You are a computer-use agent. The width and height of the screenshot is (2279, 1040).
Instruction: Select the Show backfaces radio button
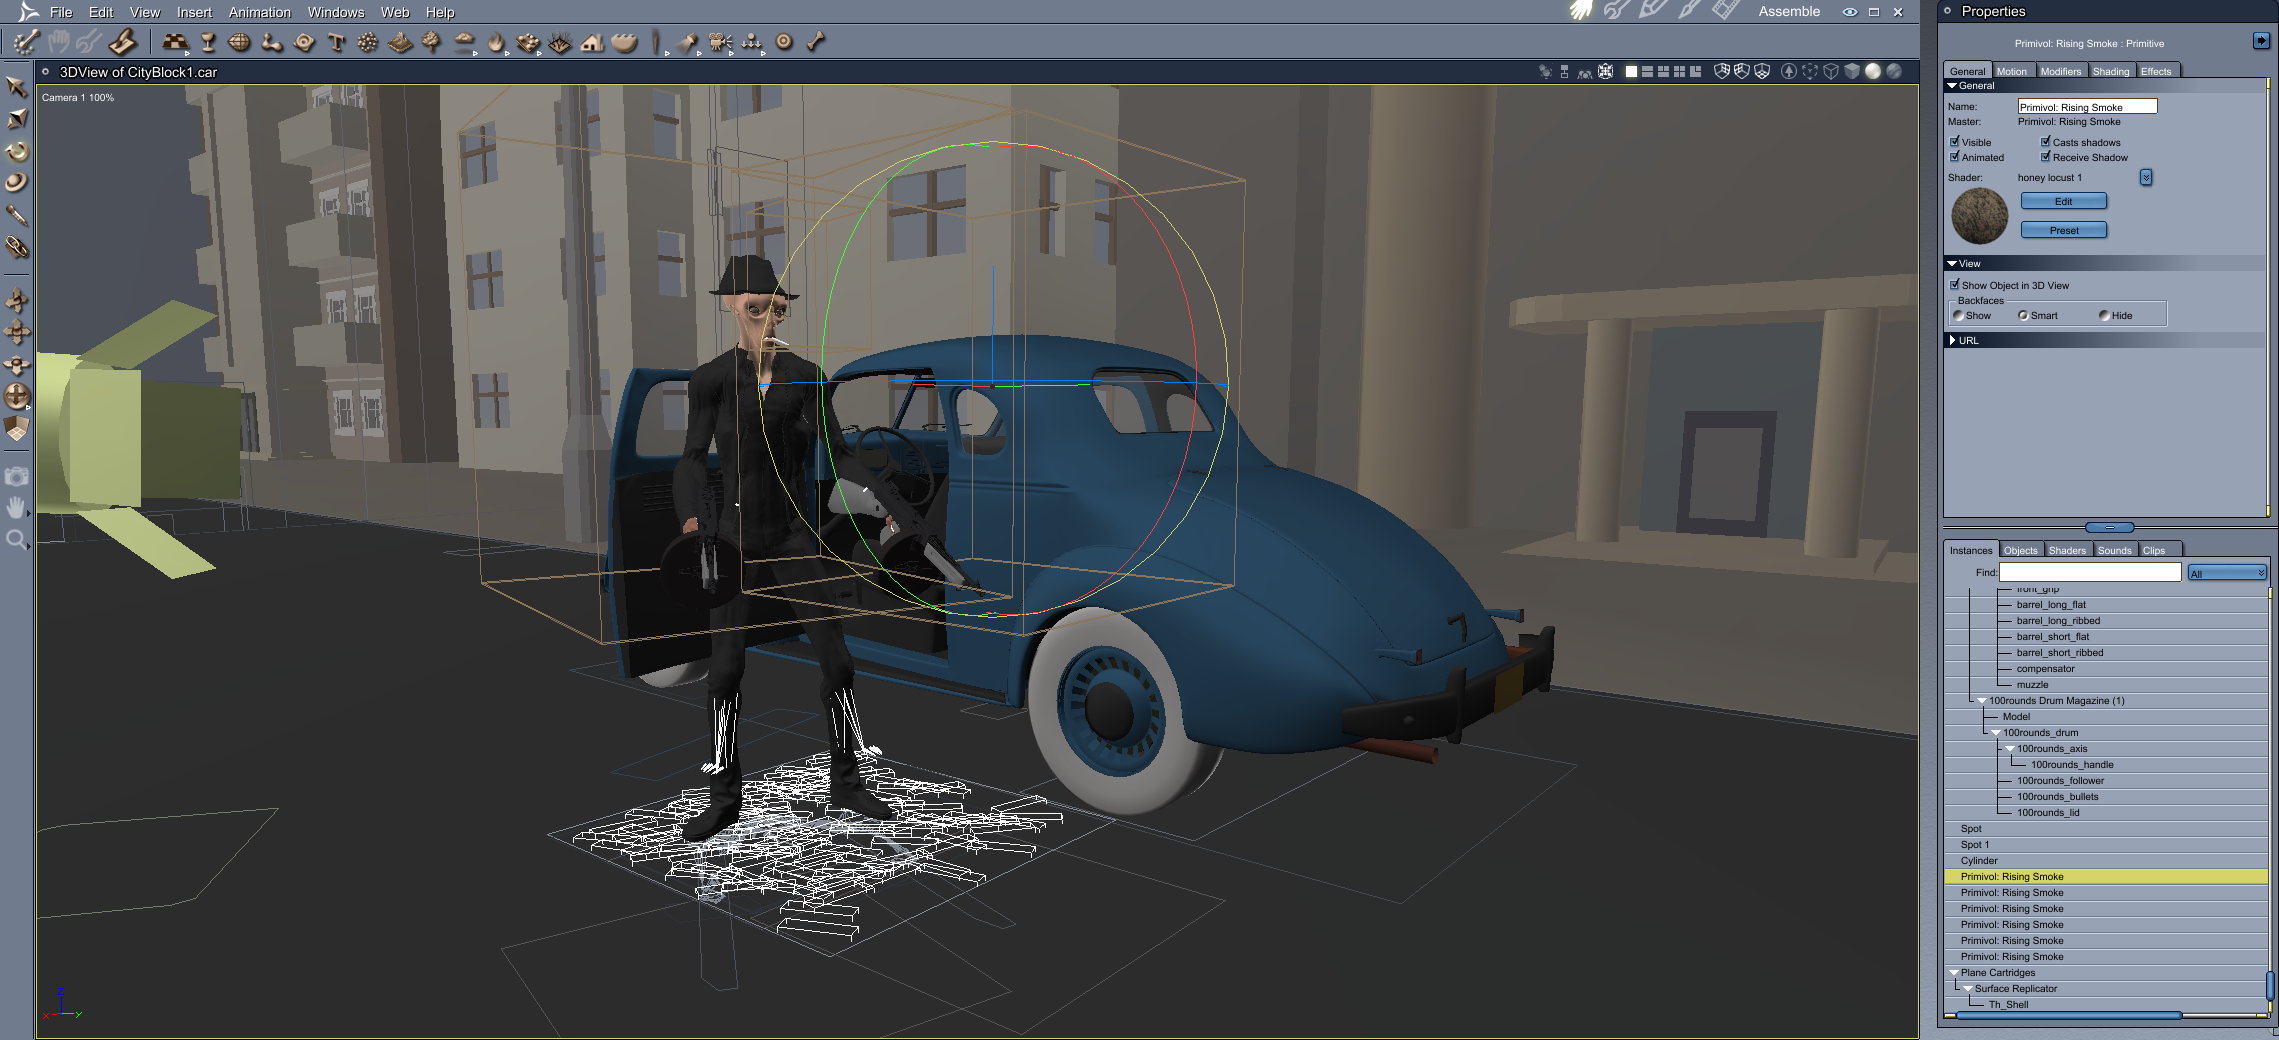click(x=1959, y=316)
